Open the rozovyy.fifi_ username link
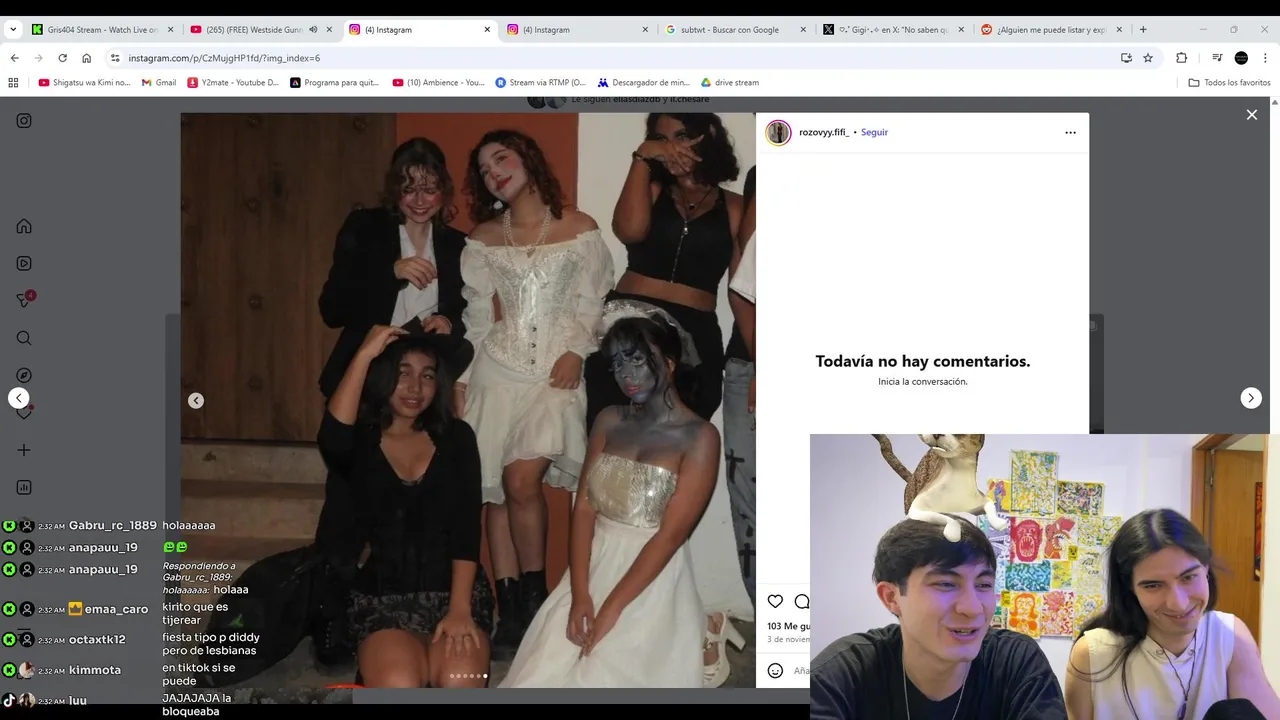The width and height of the screenshot is (1280, 720). 824,132
